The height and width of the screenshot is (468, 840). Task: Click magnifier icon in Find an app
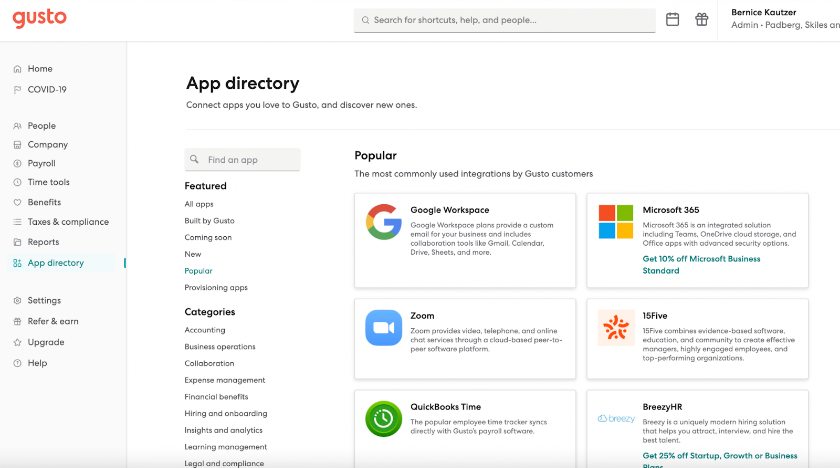(x=194, y=160)
